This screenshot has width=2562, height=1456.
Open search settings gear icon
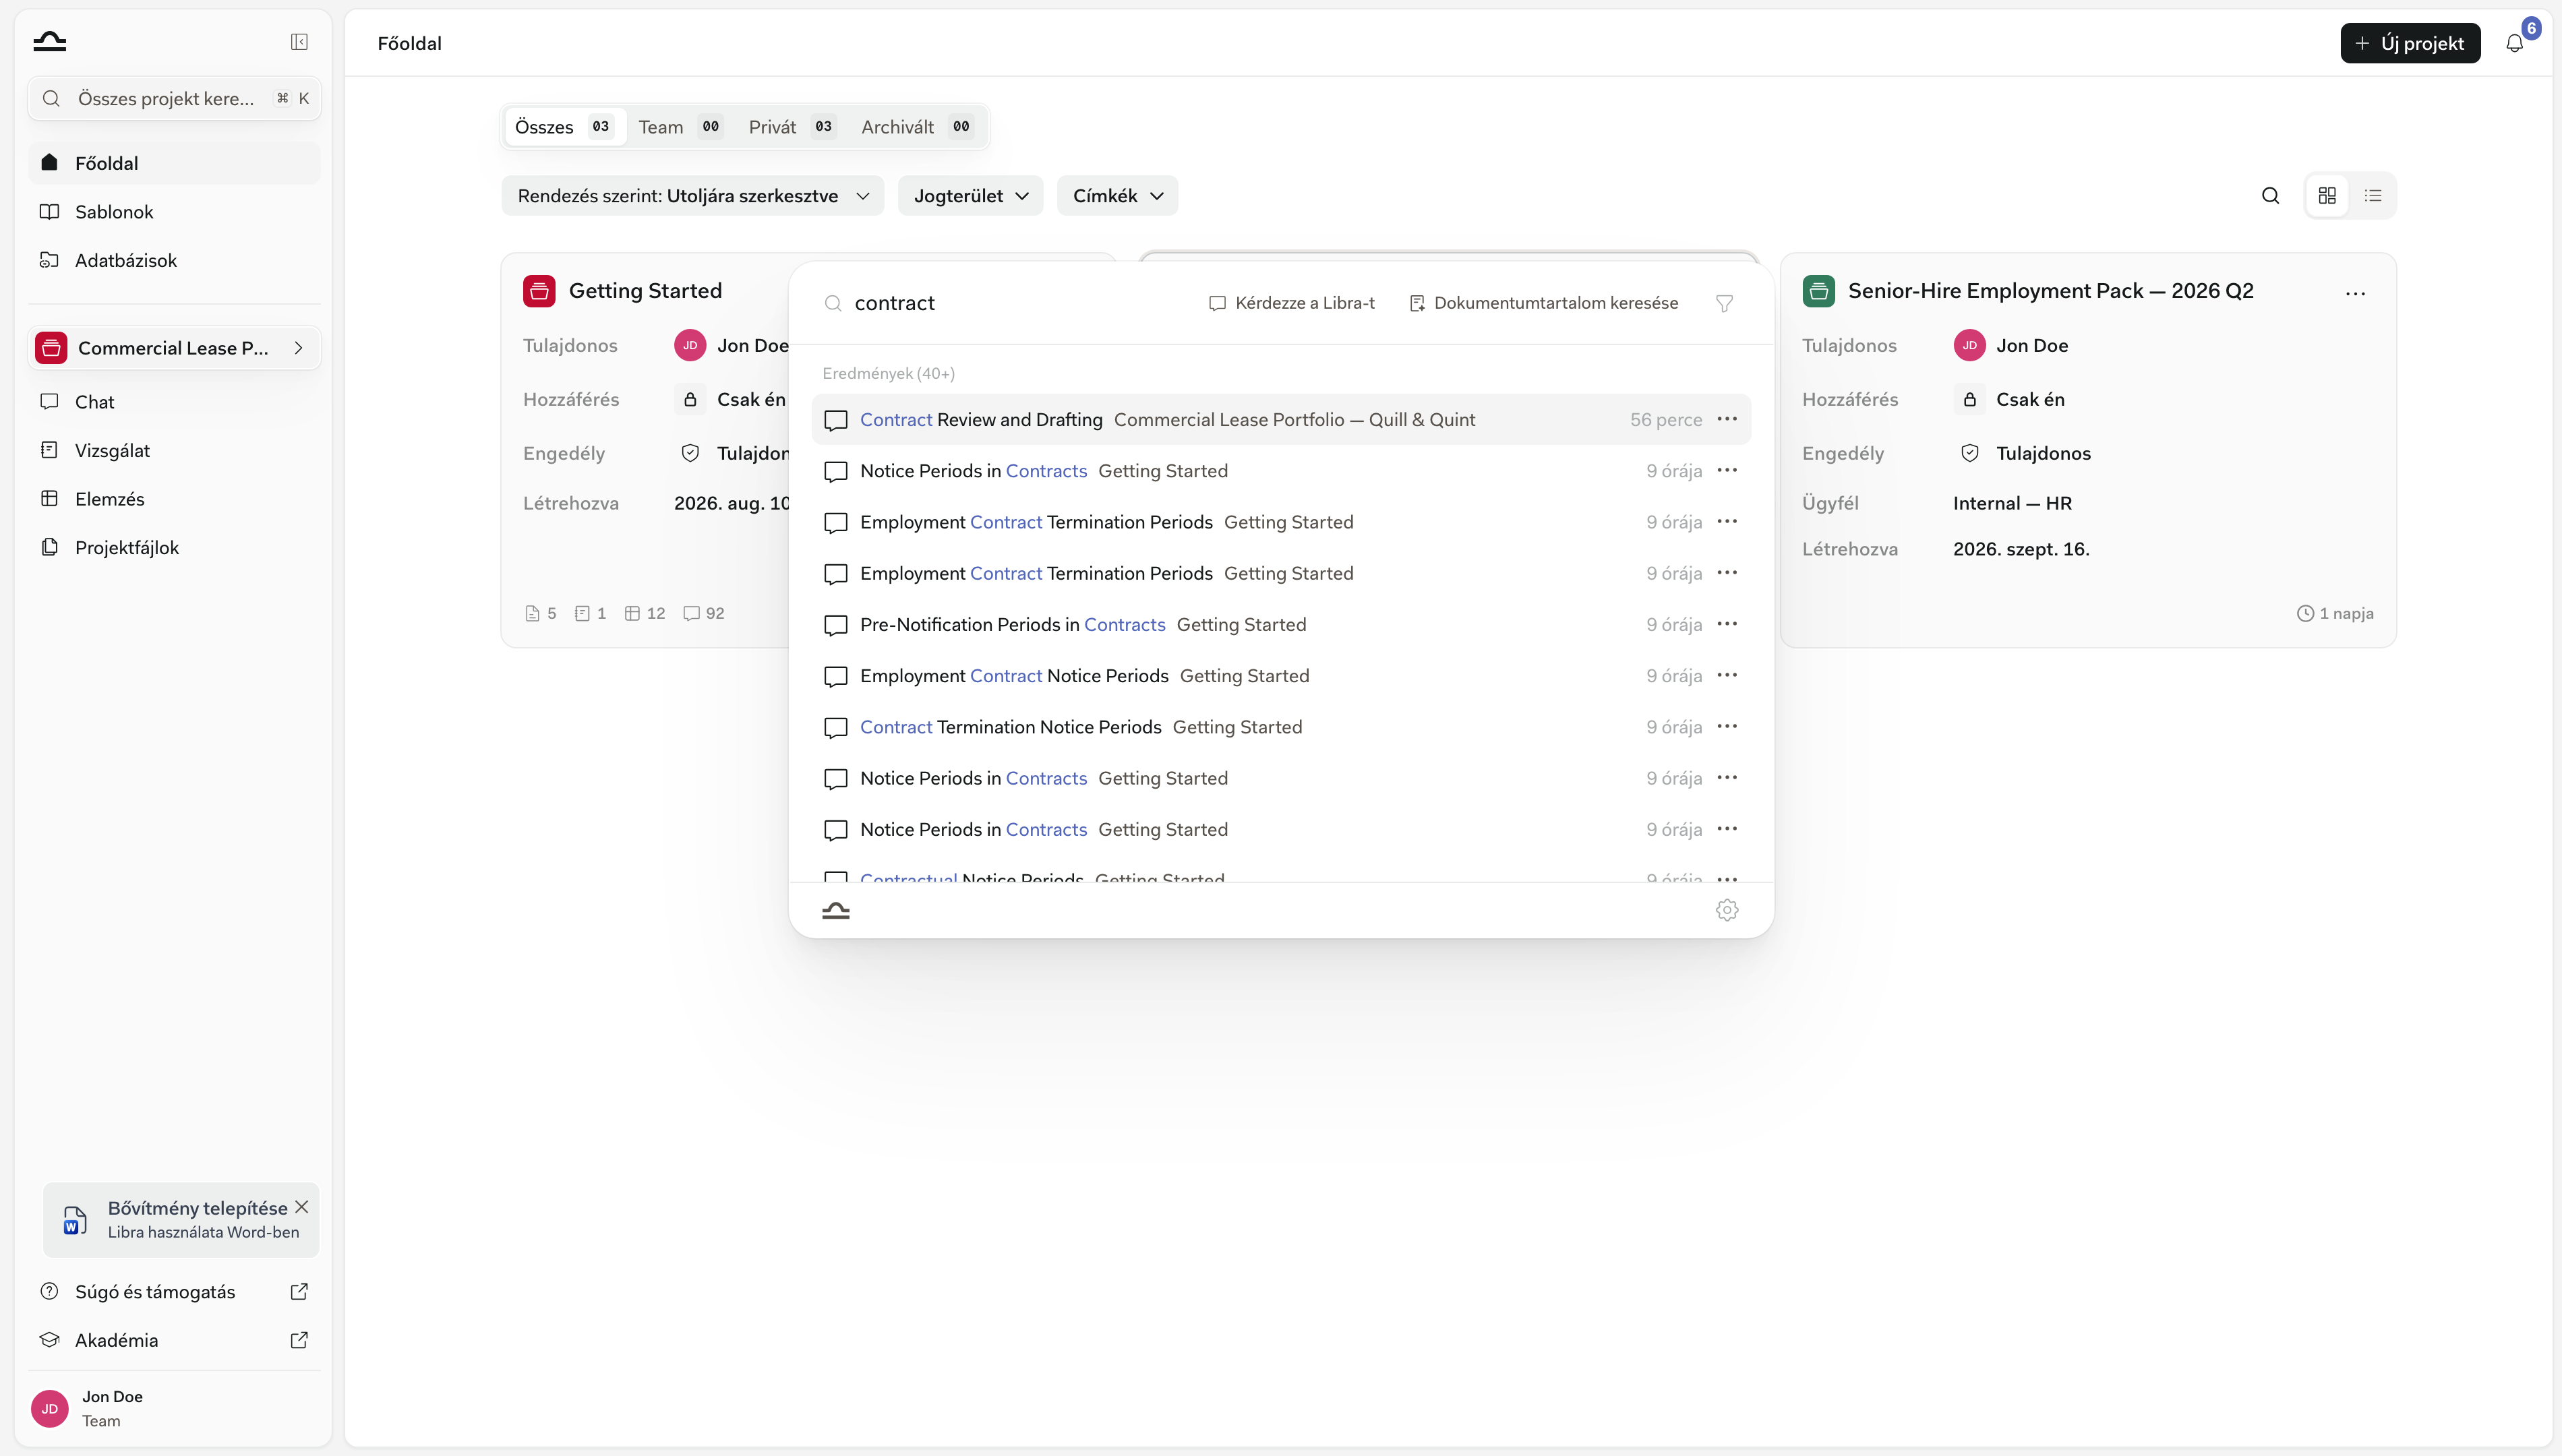pyautogui.click(x=1727, y=910)
